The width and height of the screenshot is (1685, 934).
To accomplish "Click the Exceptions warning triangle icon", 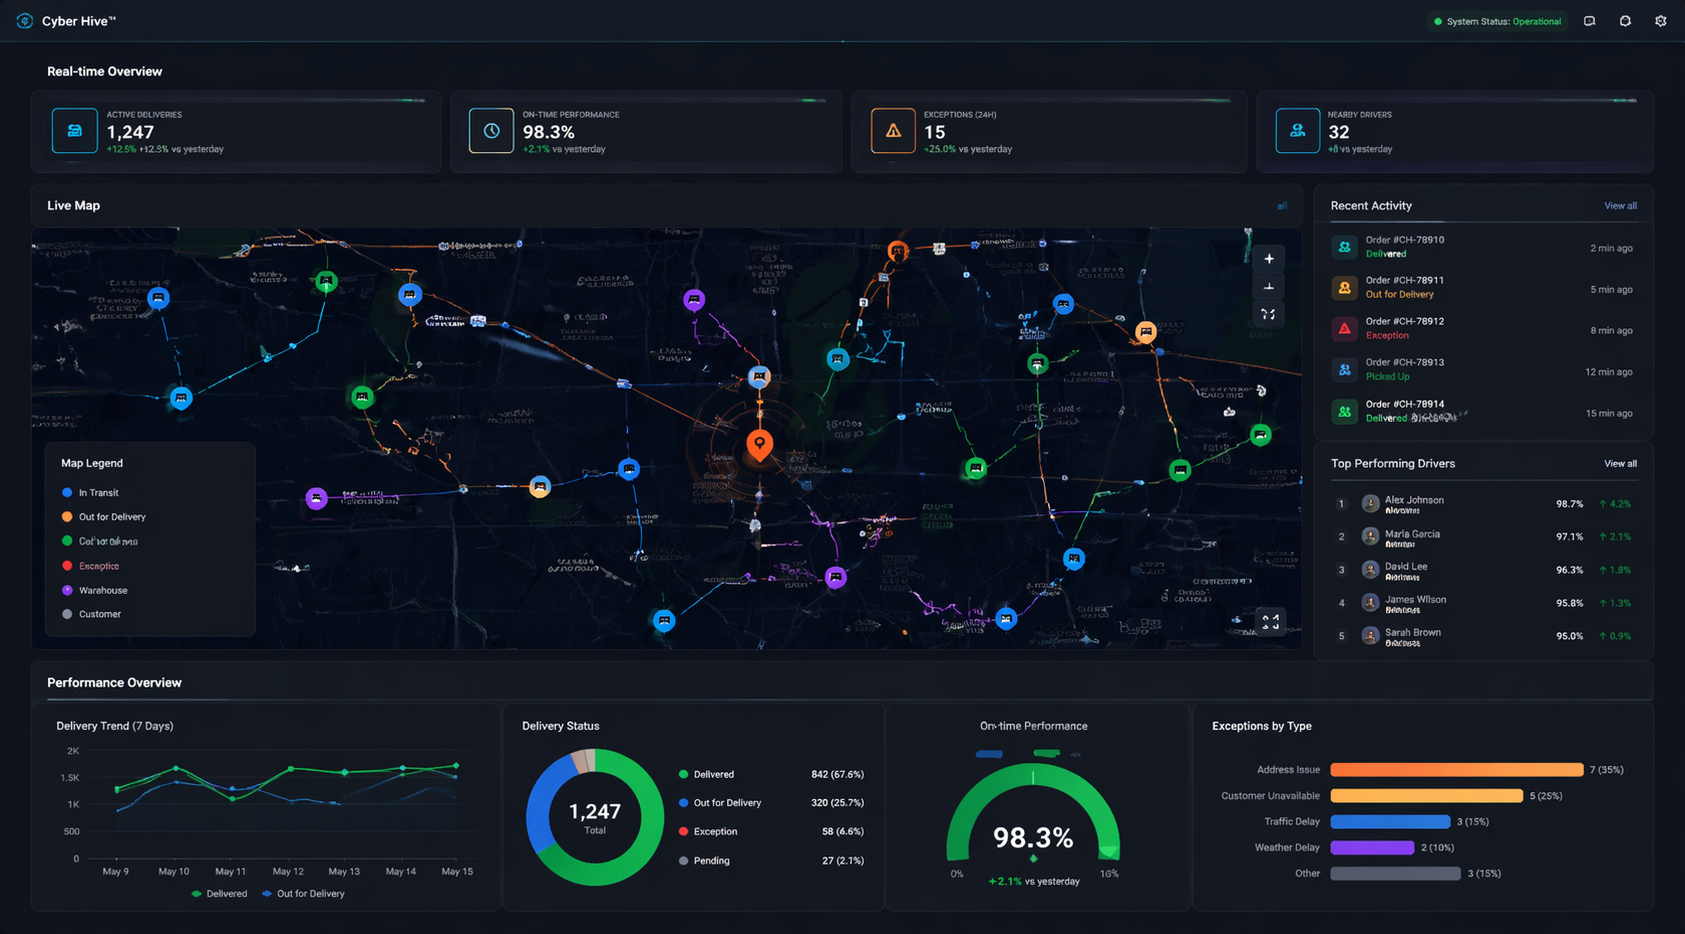I will click(893, 131).
